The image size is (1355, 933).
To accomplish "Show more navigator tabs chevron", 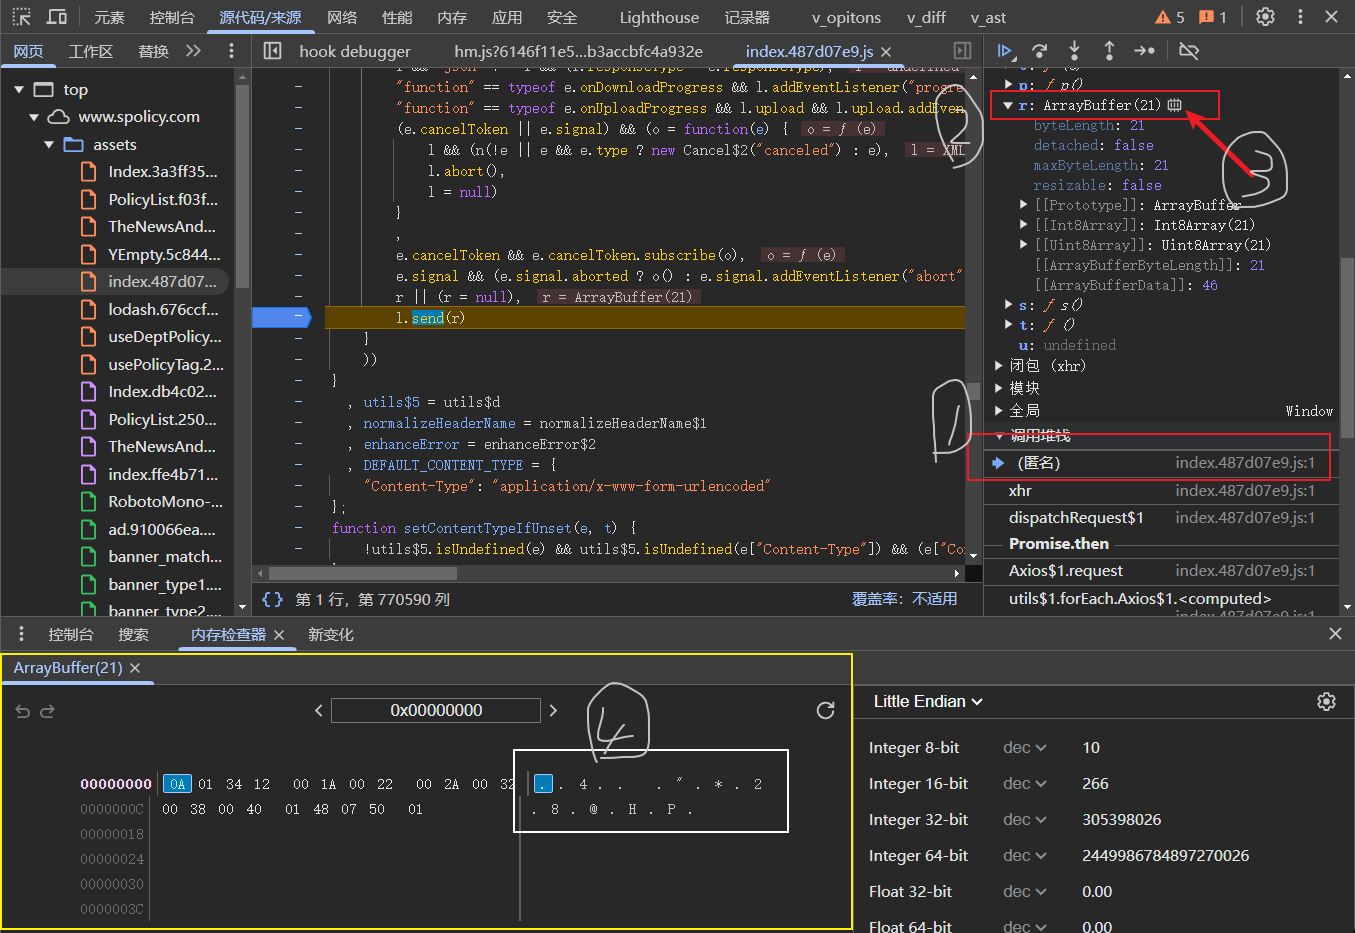I will tap(193, 51).
